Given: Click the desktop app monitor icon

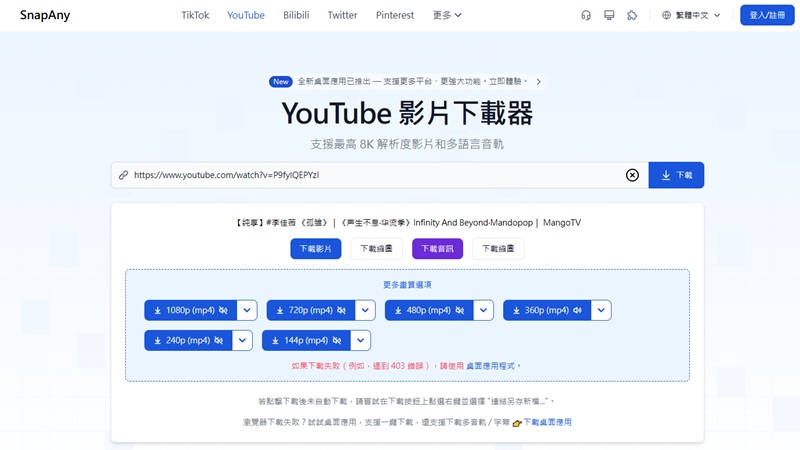Looking at the screenshot, I should 609,15.
